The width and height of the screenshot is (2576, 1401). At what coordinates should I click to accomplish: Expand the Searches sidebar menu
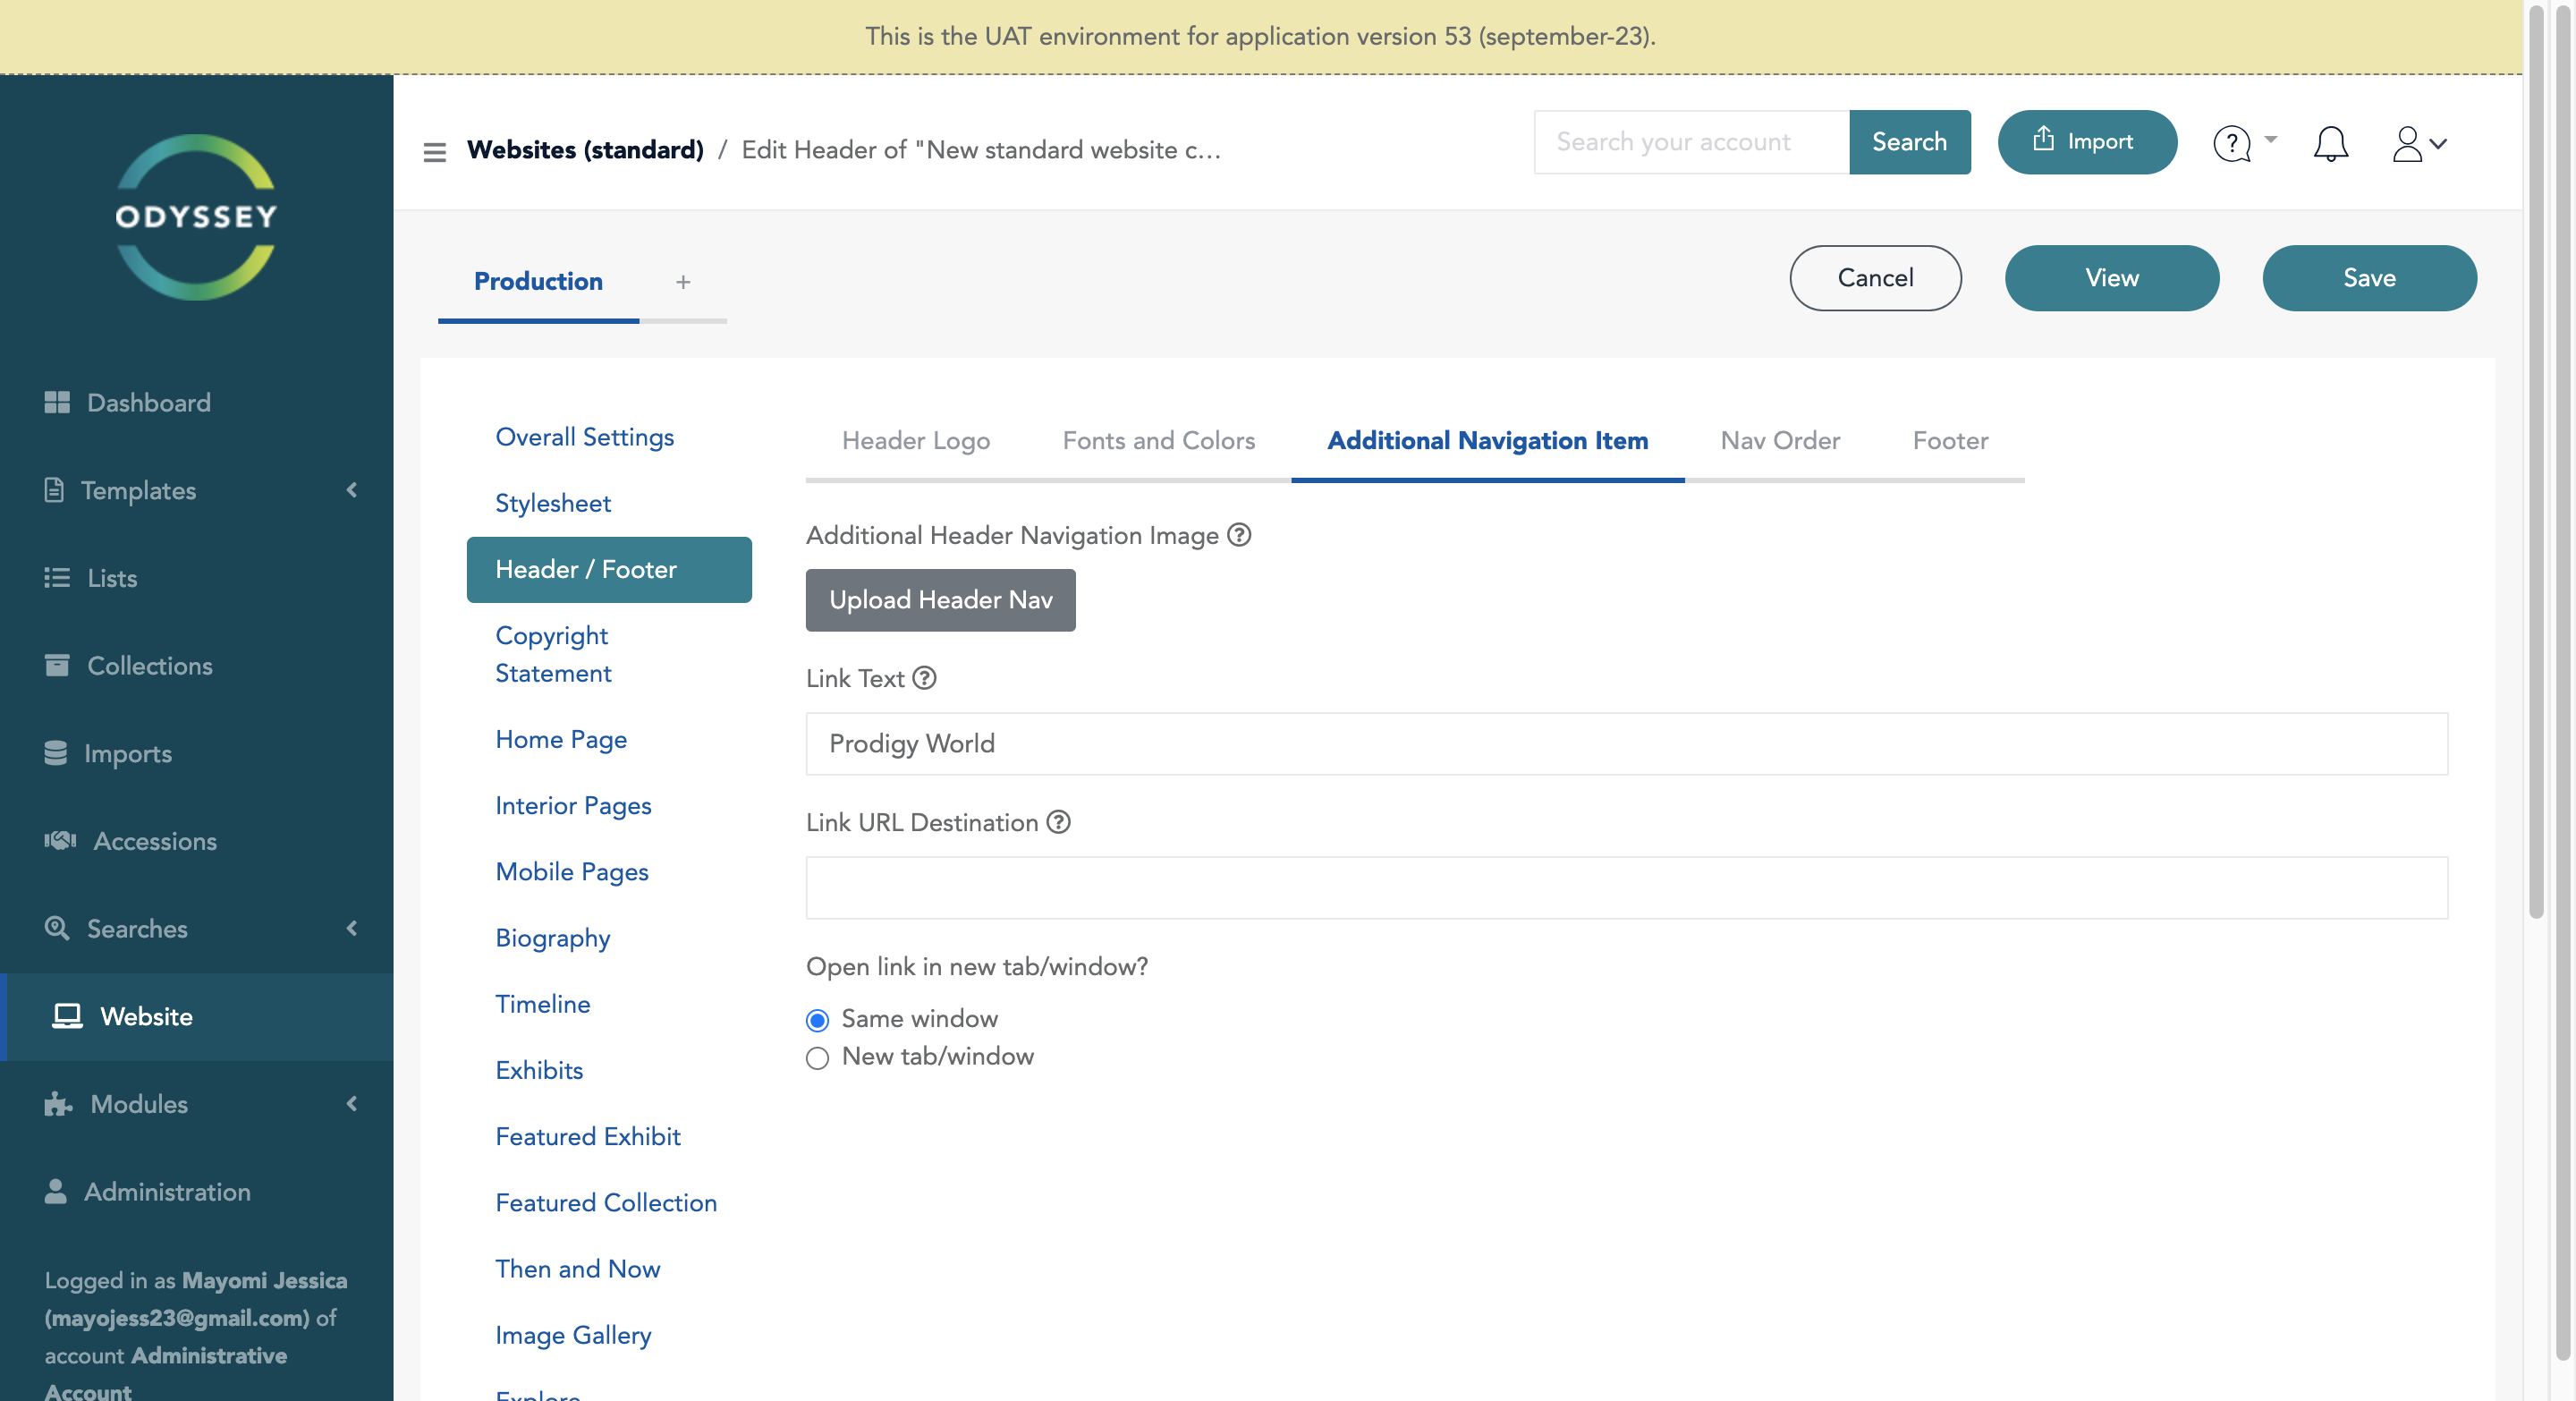pyautogui.click(x=137, y=928)
